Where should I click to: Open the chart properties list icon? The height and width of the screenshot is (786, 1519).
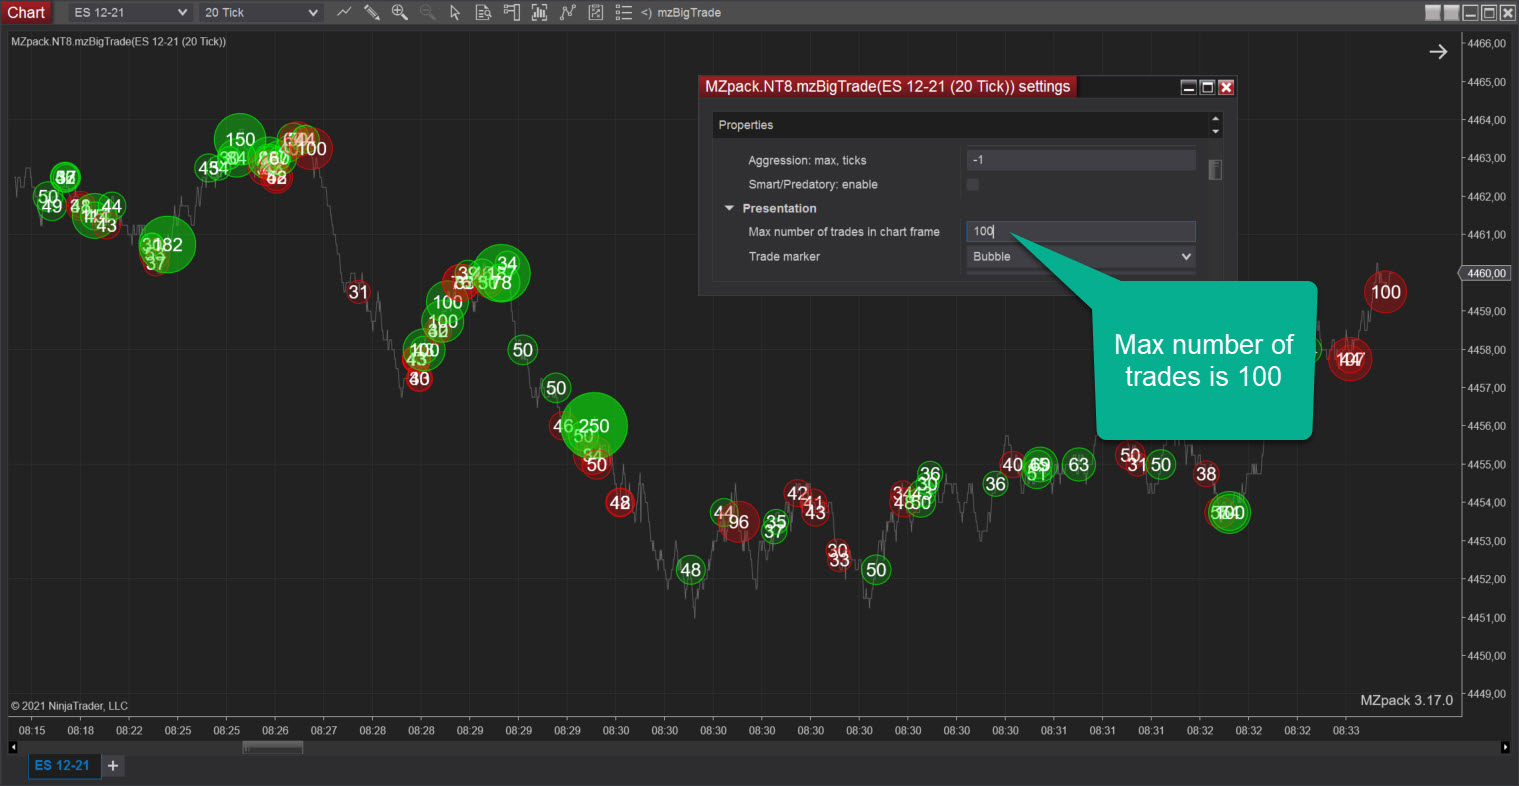(x=623, y=12)
